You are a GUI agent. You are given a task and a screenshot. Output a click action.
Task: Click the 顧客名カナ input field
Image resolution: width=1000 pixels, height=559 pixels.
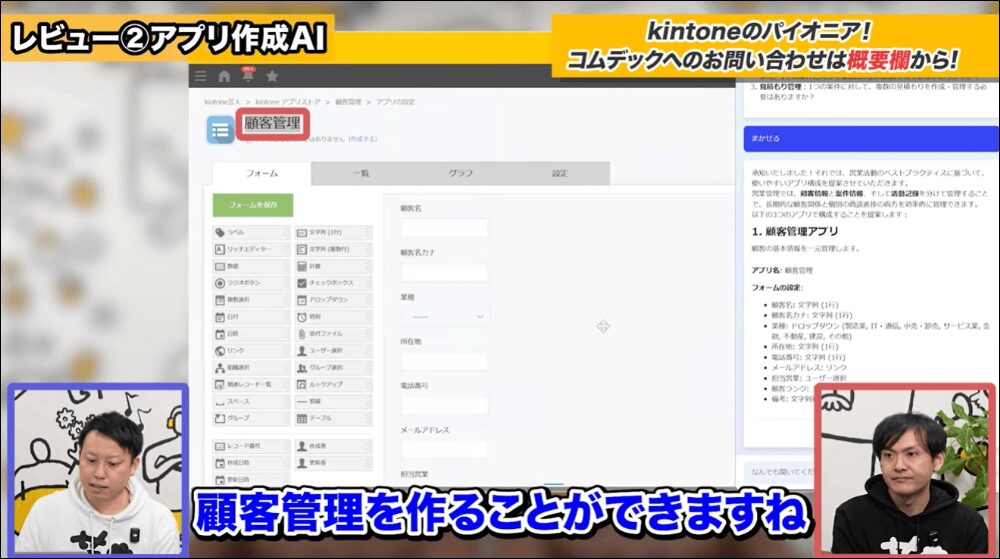445,272
